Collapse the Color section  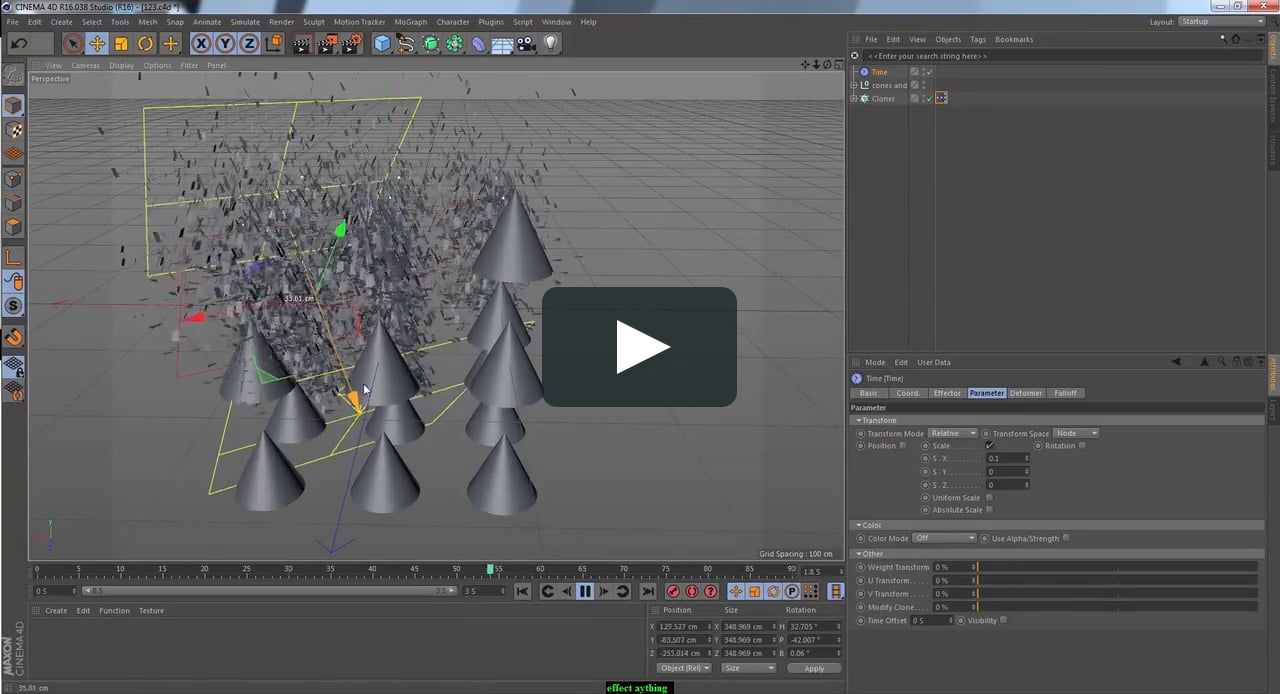[858, 525]
